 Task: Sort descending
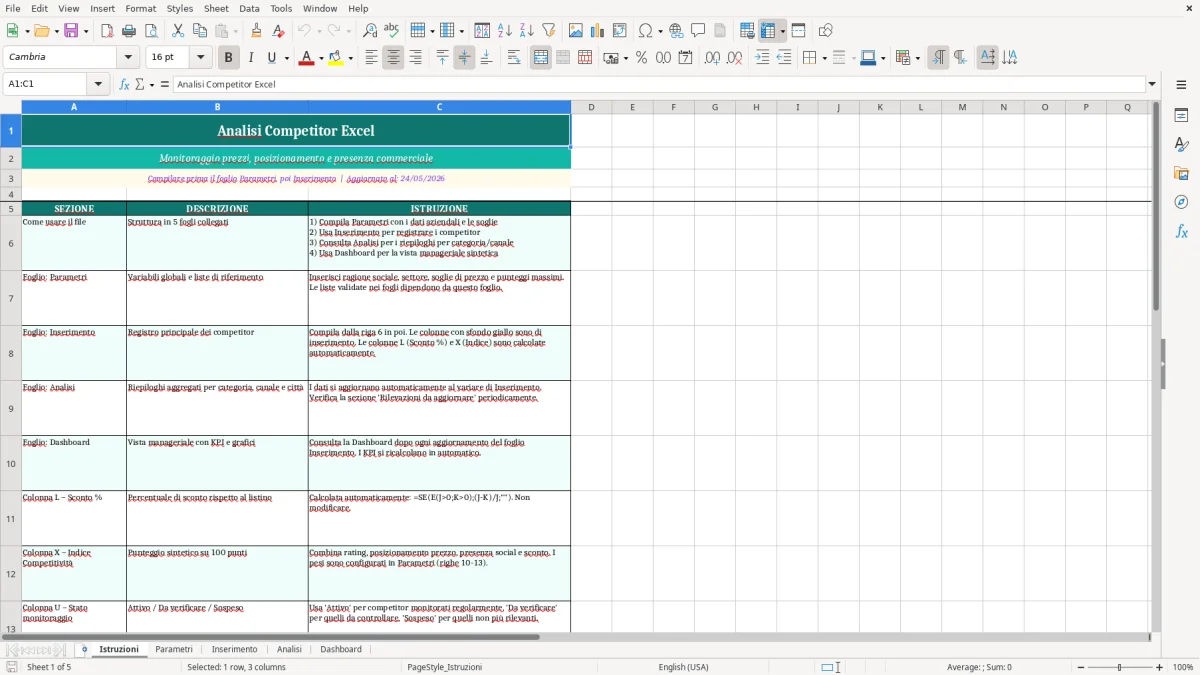click(x=526, y=31)
